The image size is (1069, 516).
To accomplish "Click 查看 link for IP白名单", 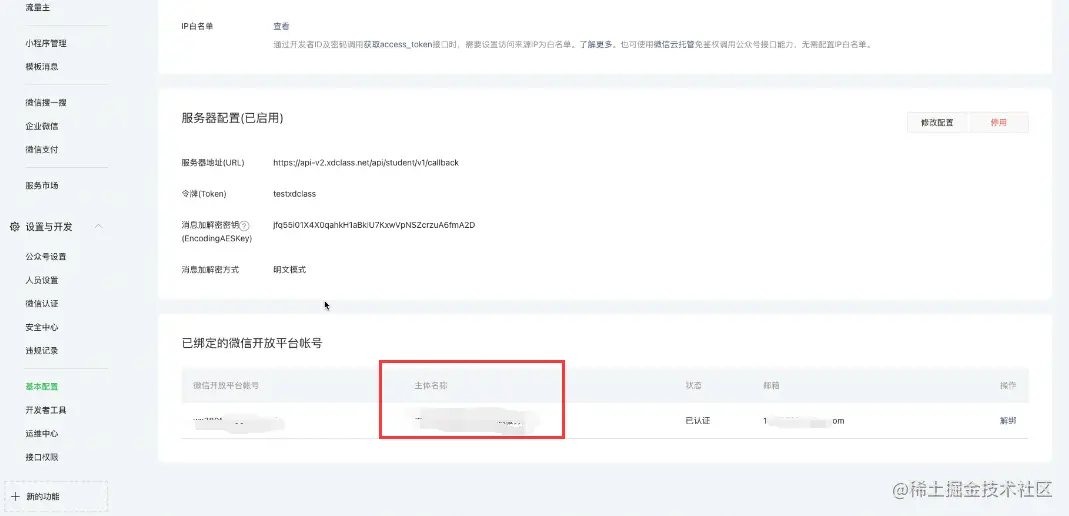I will coord(282,26).
